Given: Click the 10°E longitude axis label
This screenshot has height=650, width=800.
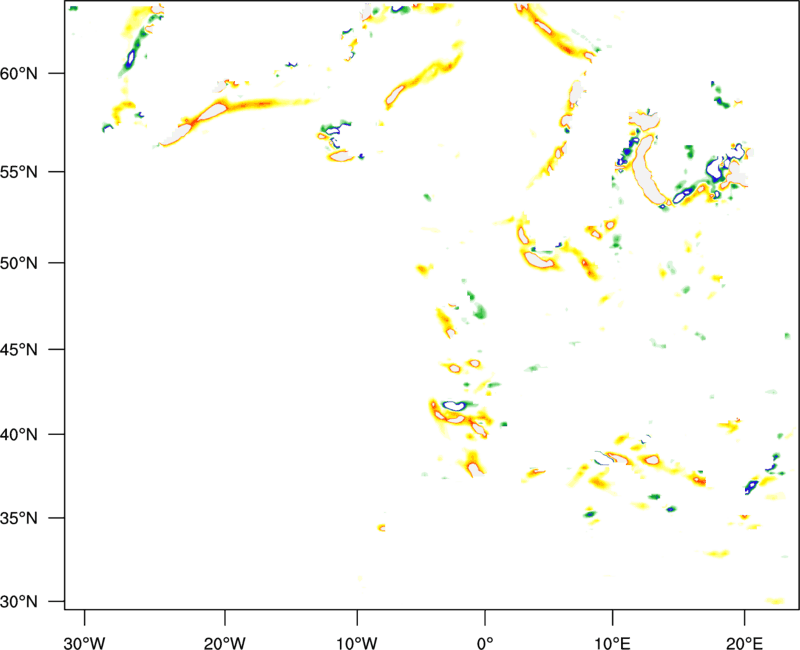Looking at the screenshot, I should 612,643.
